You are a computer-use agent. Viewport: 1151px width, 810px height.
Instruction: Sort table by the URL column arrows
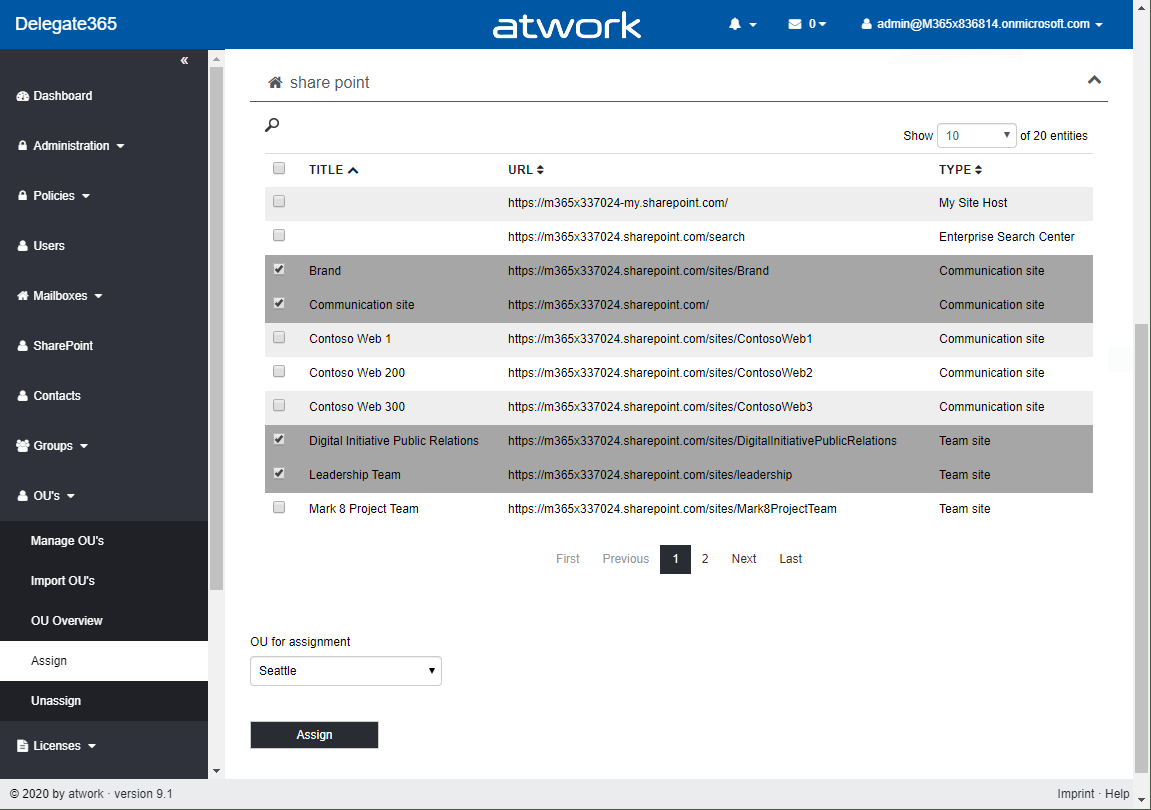(x=540, y=170)
